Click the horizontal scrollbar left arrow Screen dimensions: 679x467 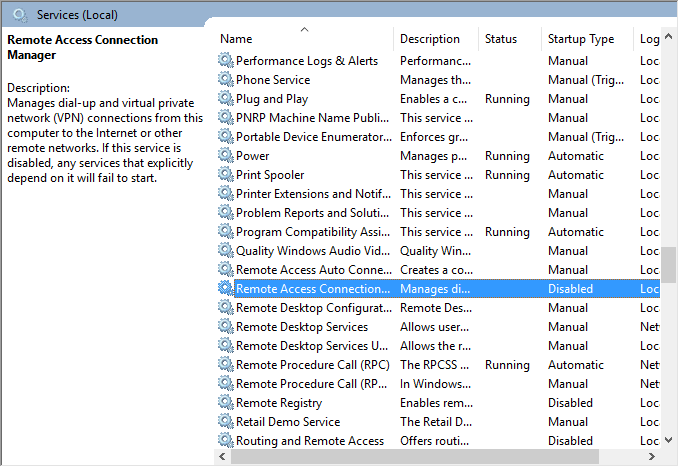222,456
